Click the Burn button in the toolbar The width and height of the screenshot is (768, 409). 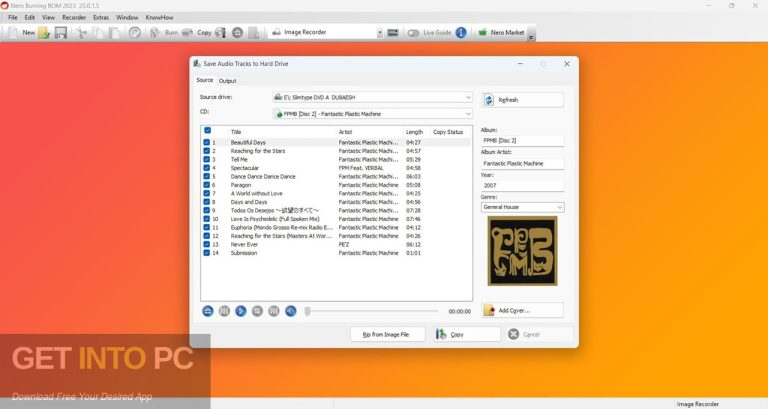[x=164, y=32]
